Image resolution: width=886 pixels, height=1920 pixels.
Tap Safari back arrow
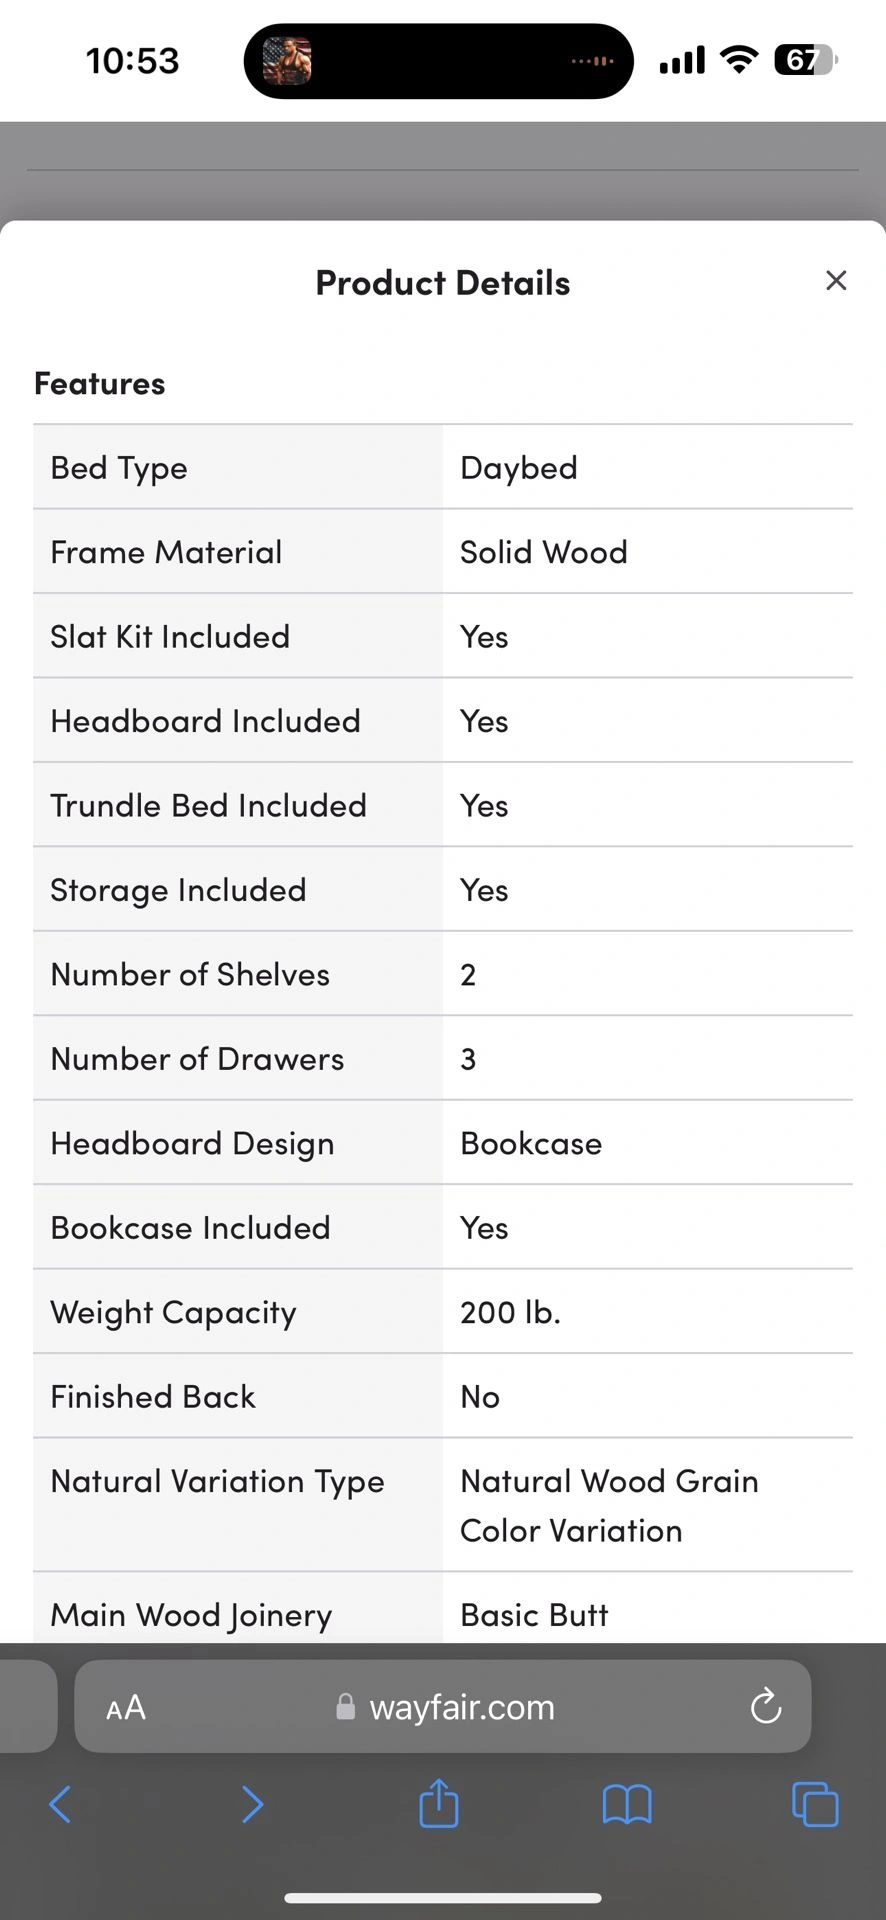(60, 1804)
